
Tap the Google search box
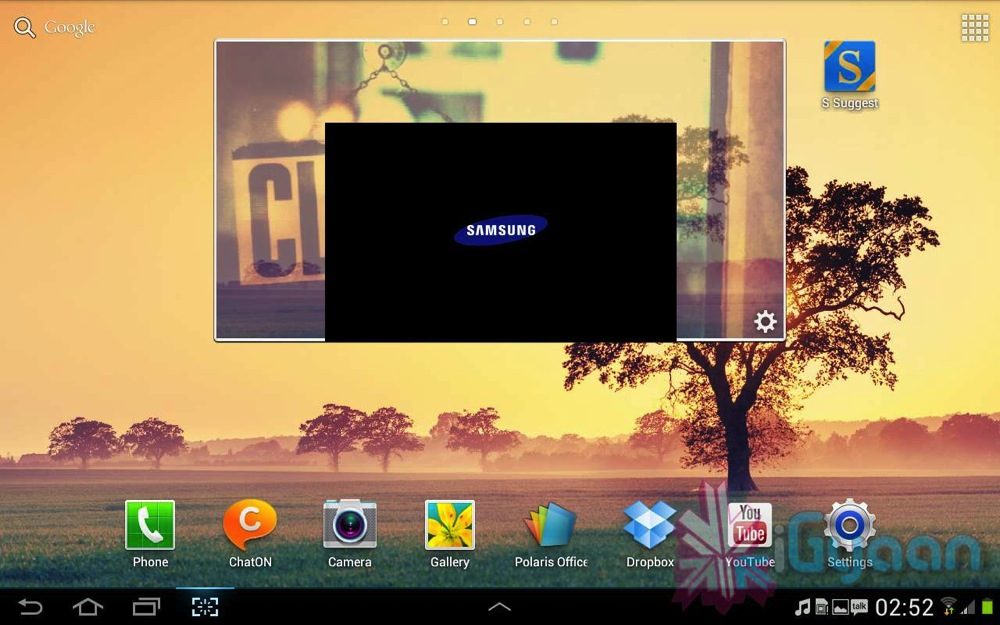[55, 28]
